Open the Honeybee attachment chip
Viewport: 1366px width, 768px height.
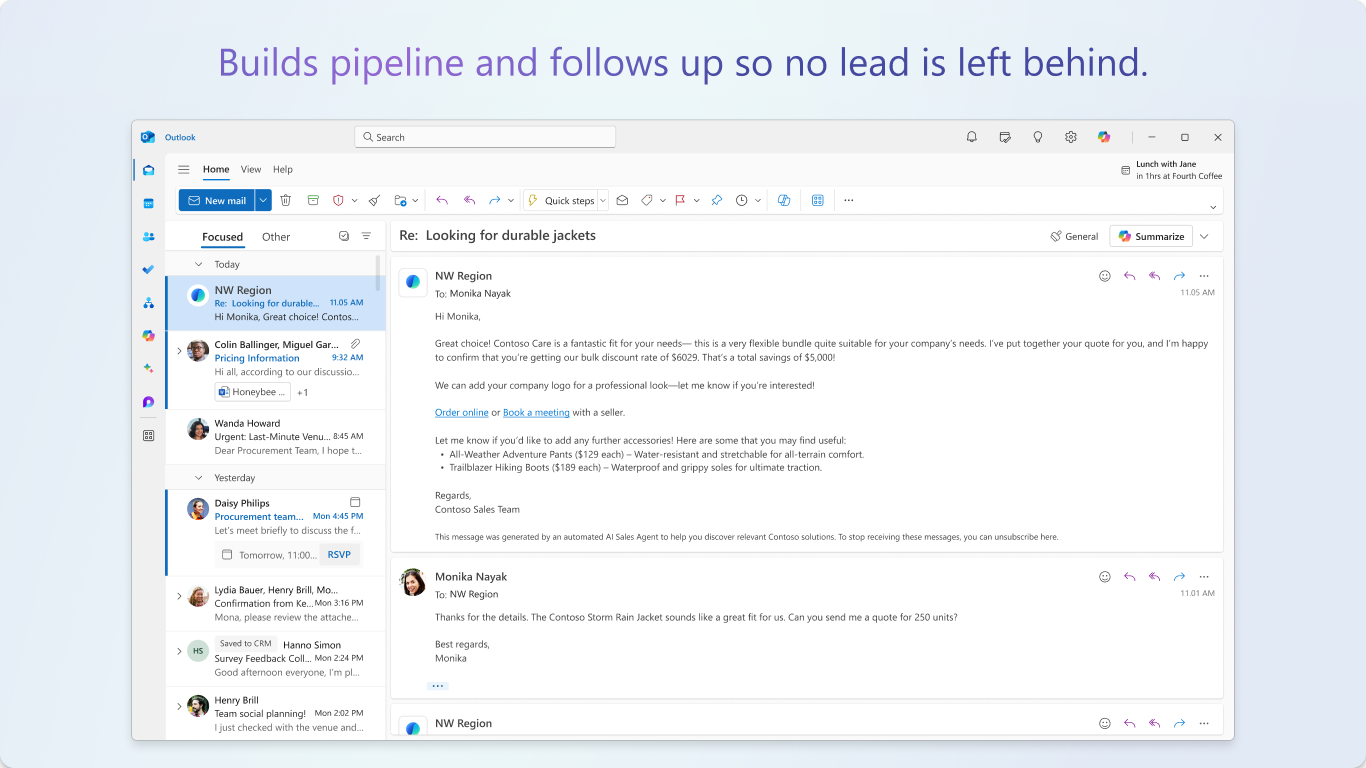coord(253,392)
